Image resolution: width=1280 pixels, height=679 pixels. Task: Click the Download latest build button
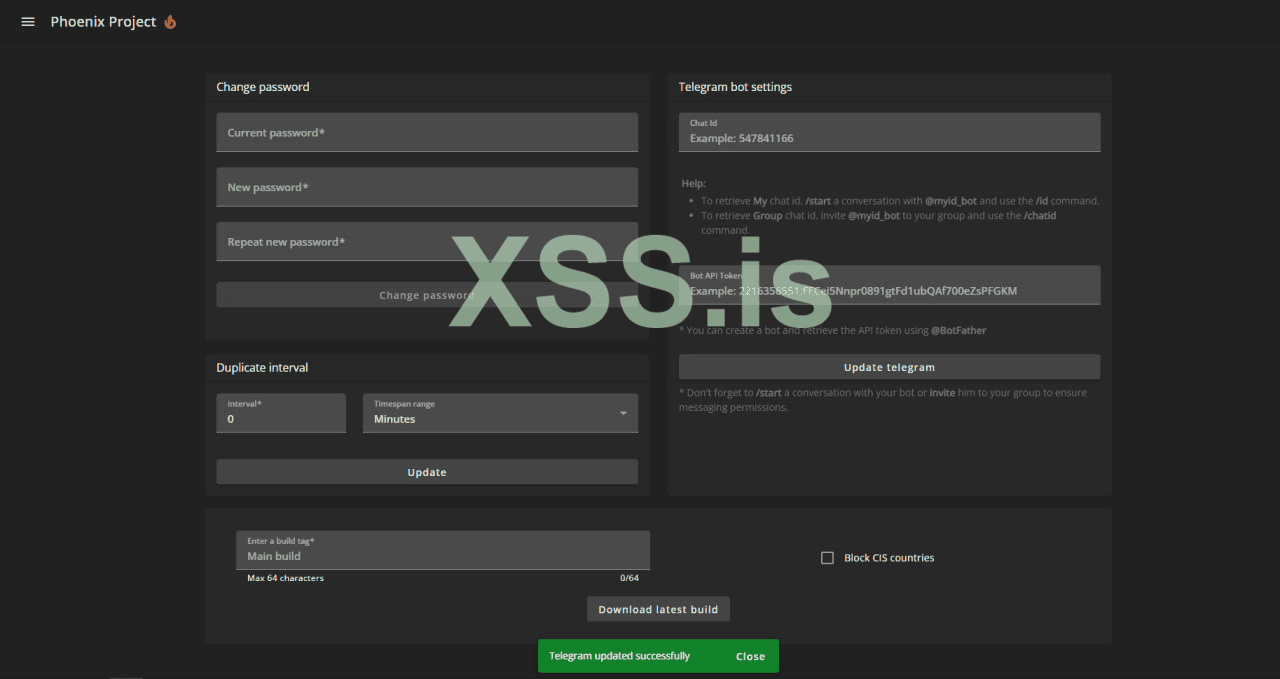(658, 609)
